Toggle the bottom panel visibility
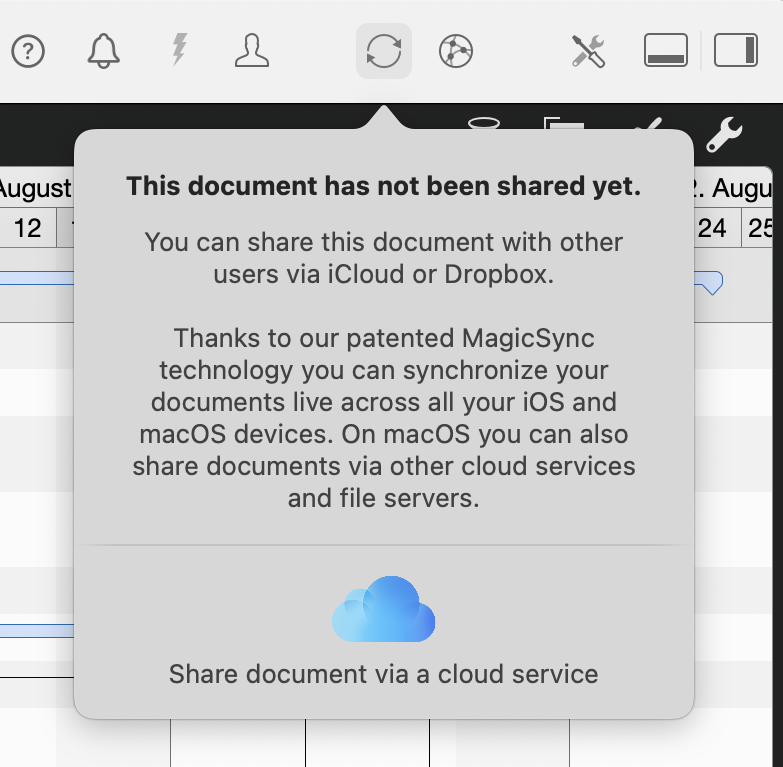 666,50
